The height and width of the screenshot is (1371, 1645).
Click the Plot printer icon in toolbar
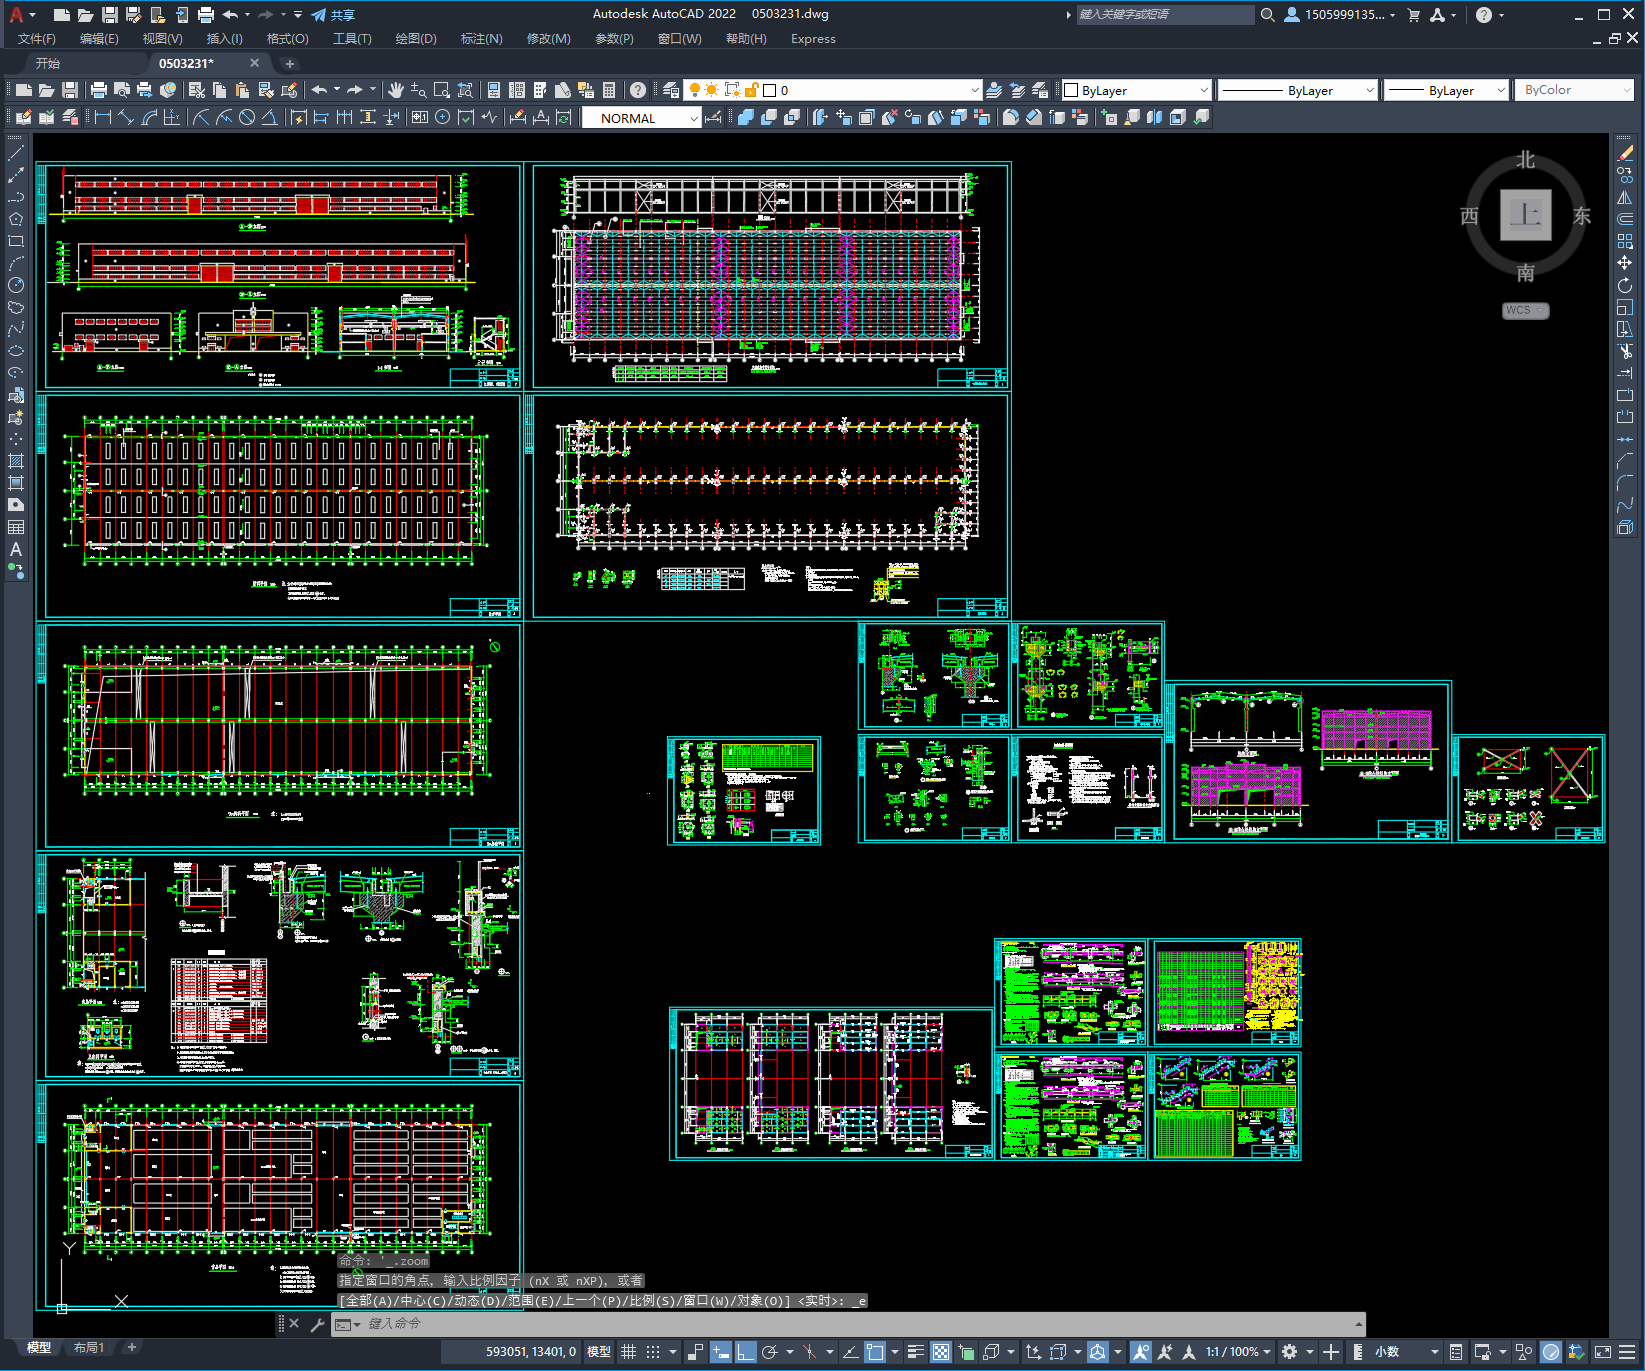[99, 90]
